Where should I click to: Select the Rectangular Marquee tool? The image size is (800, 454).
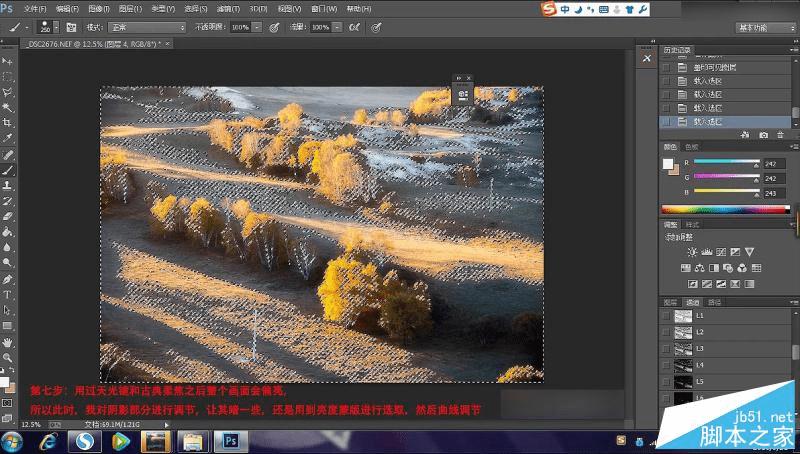pos(7,77)
